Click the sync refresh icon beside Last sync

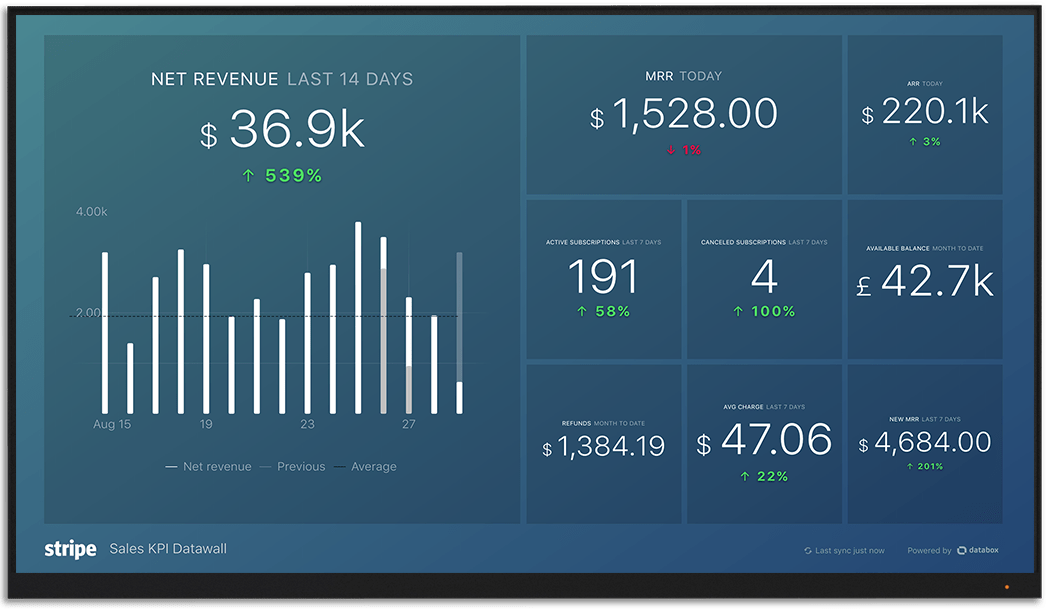pos(808,551)
